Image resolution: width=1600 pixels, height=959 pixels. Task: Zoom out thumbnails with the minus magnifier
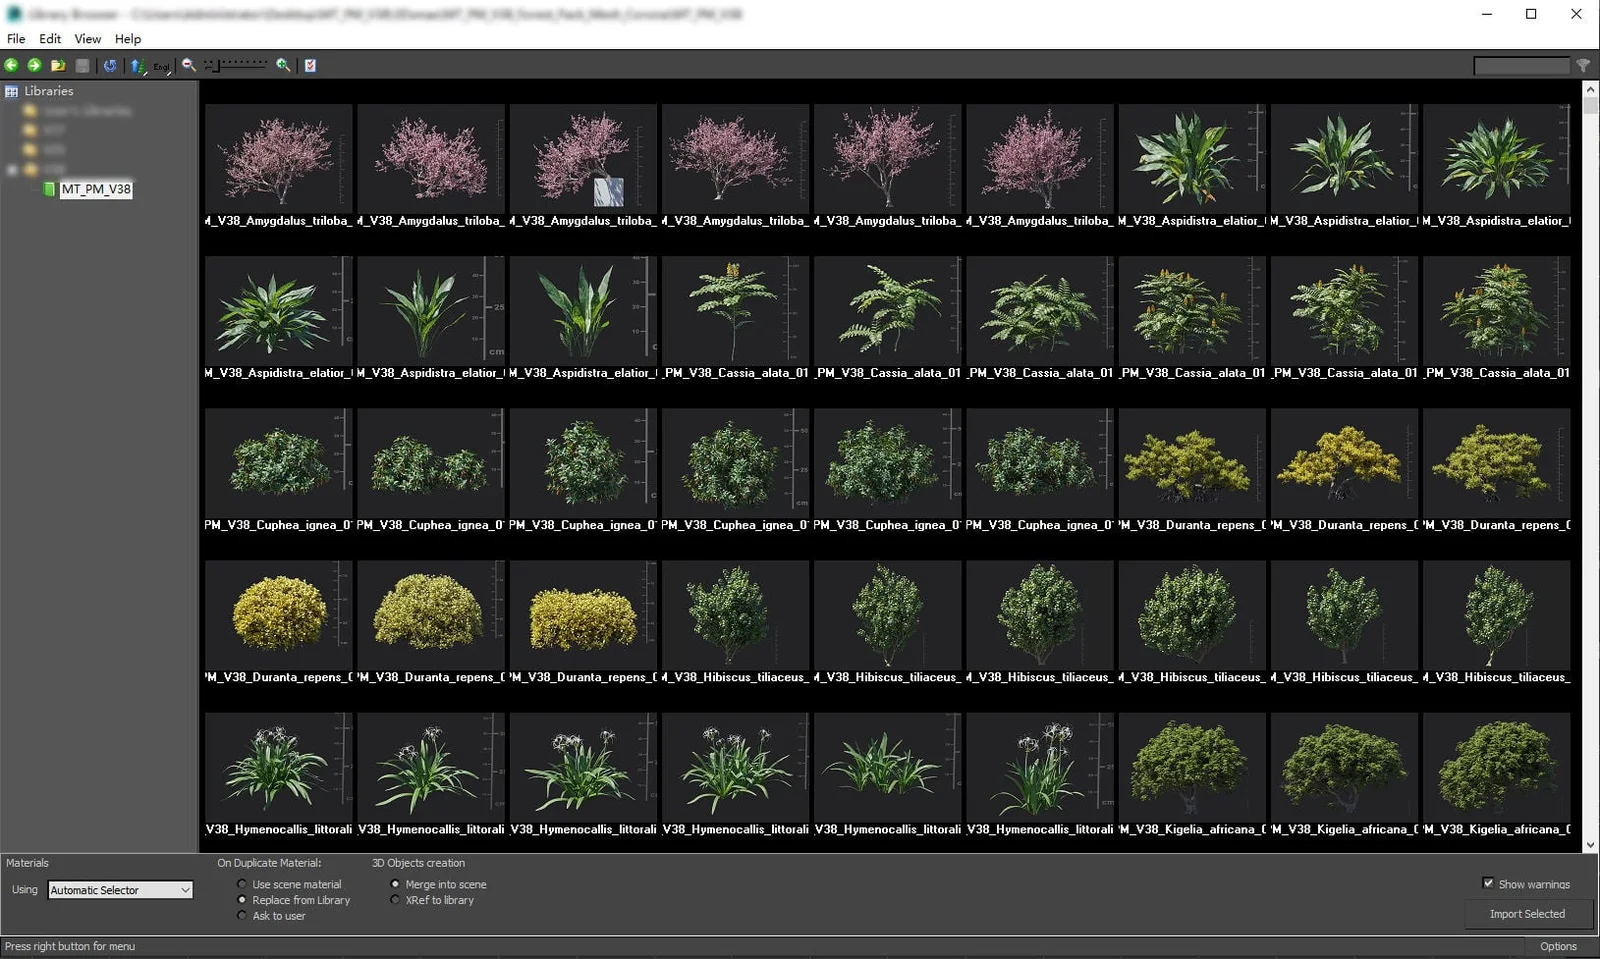[x=187, y=65]
